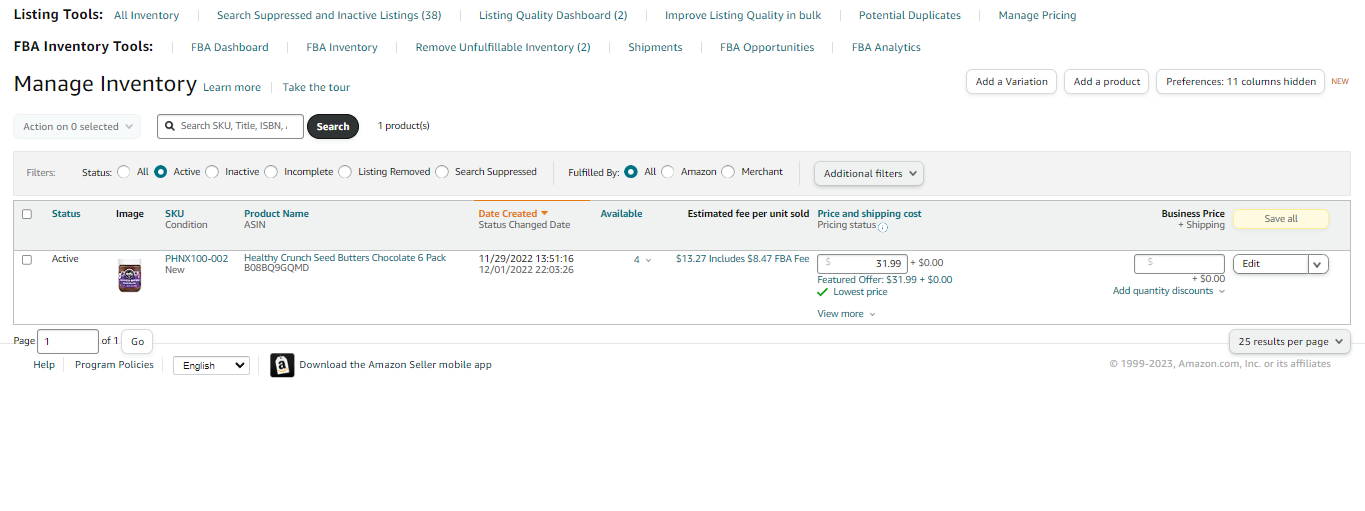Expand View more pricing details
The image size is (1365, 511).
coord(846,314)
